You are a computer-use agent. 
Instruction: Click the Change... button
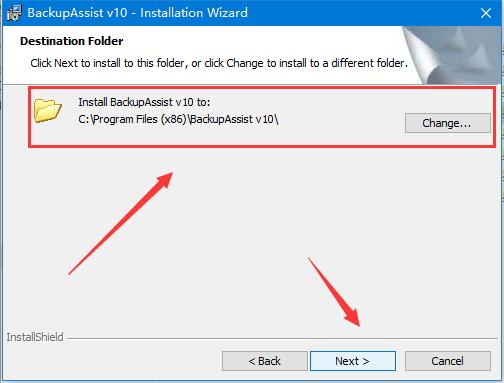(x=448, y=123)
